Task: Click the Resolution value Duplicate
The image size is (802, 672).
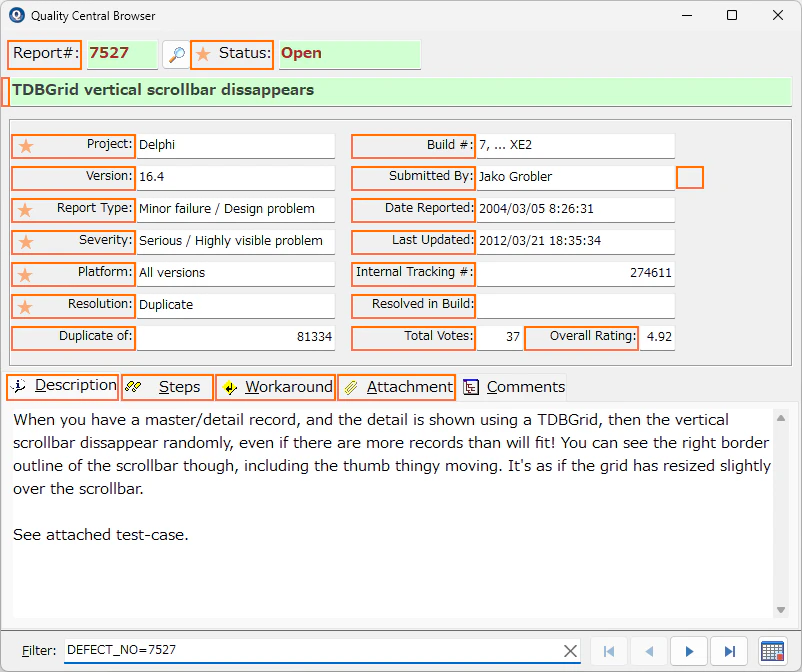Action: [236, 305]
